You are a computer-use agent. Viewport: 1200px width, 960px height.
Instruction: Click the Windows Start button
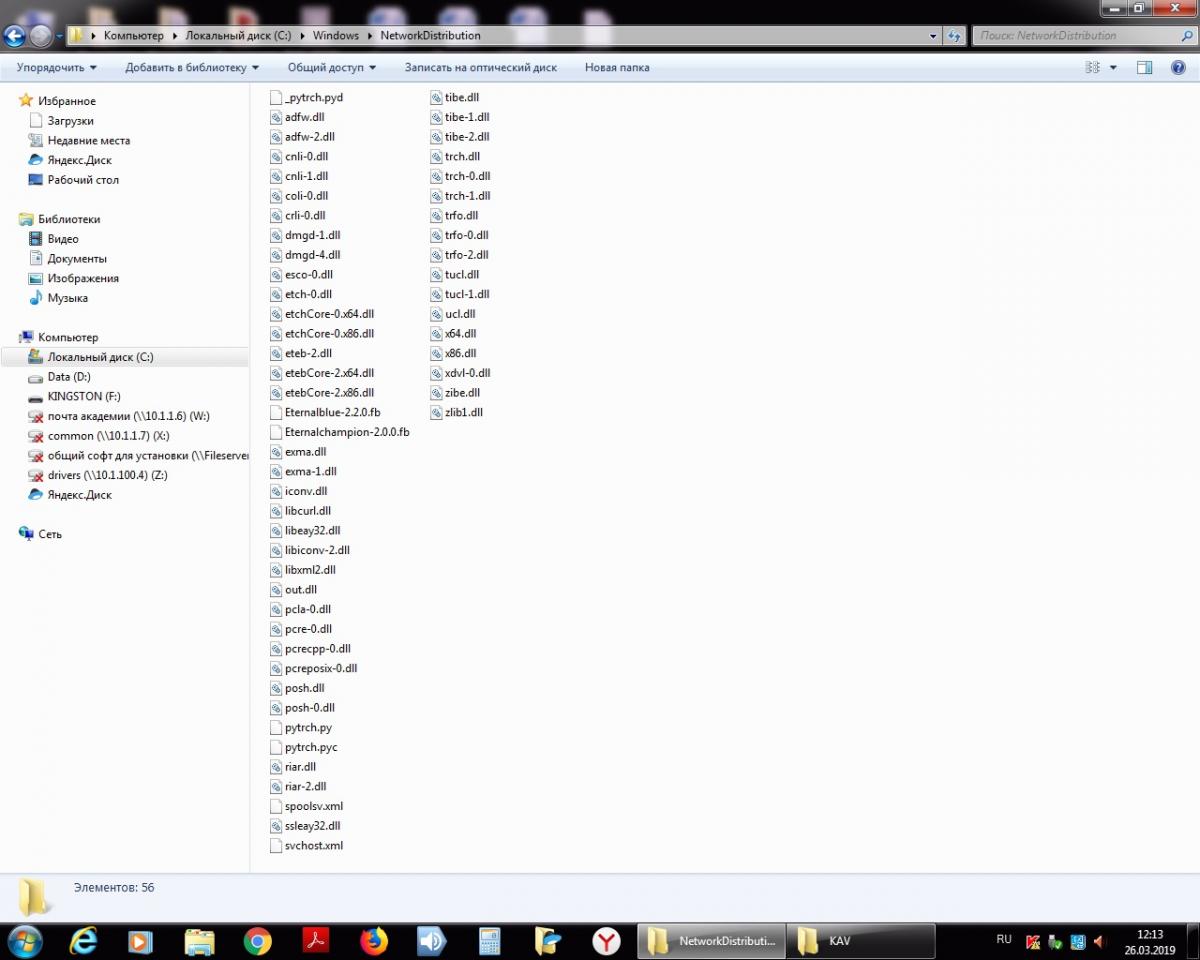tap(24, 941)
